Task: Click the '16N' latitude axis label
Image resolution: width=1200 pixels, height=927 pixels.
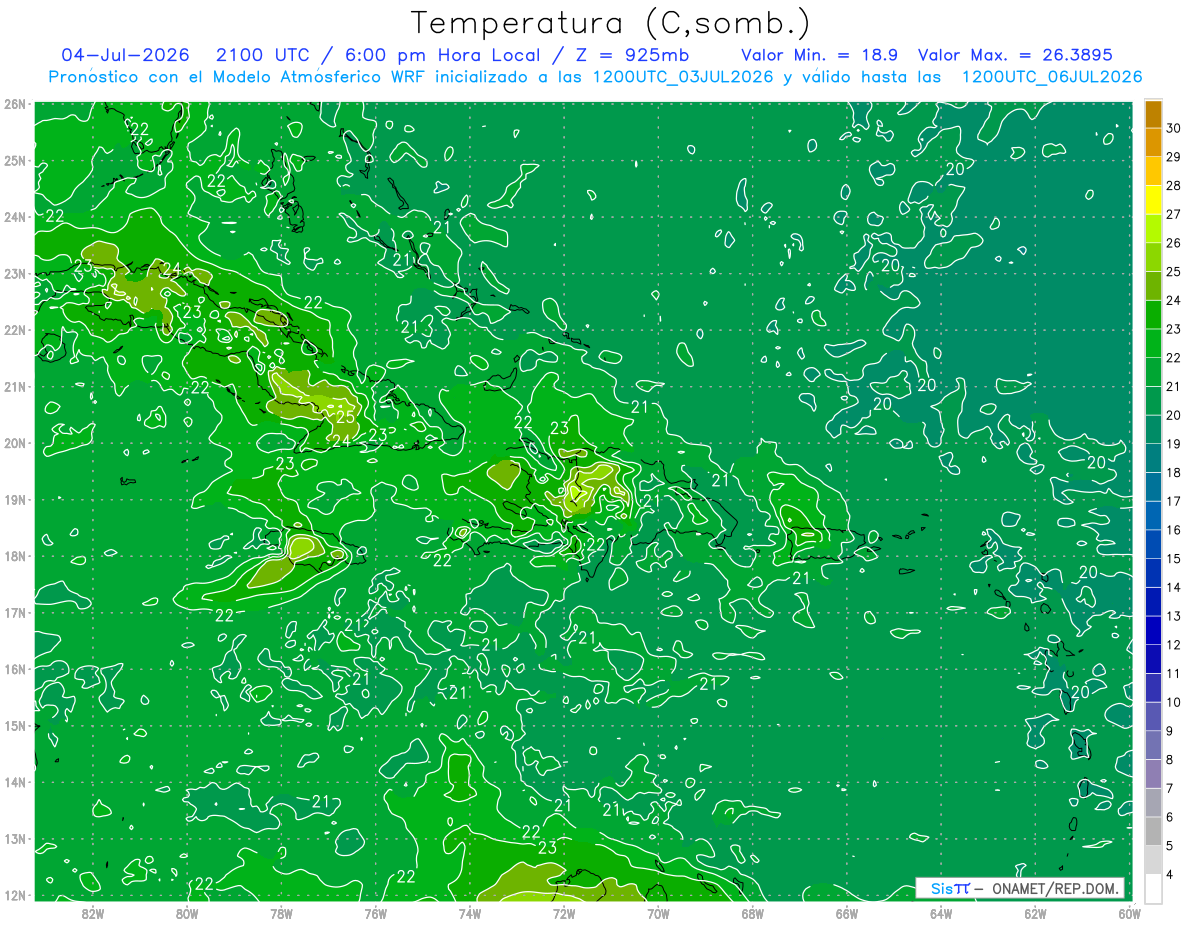Action: pyautogui.click(x=14, y=669)
